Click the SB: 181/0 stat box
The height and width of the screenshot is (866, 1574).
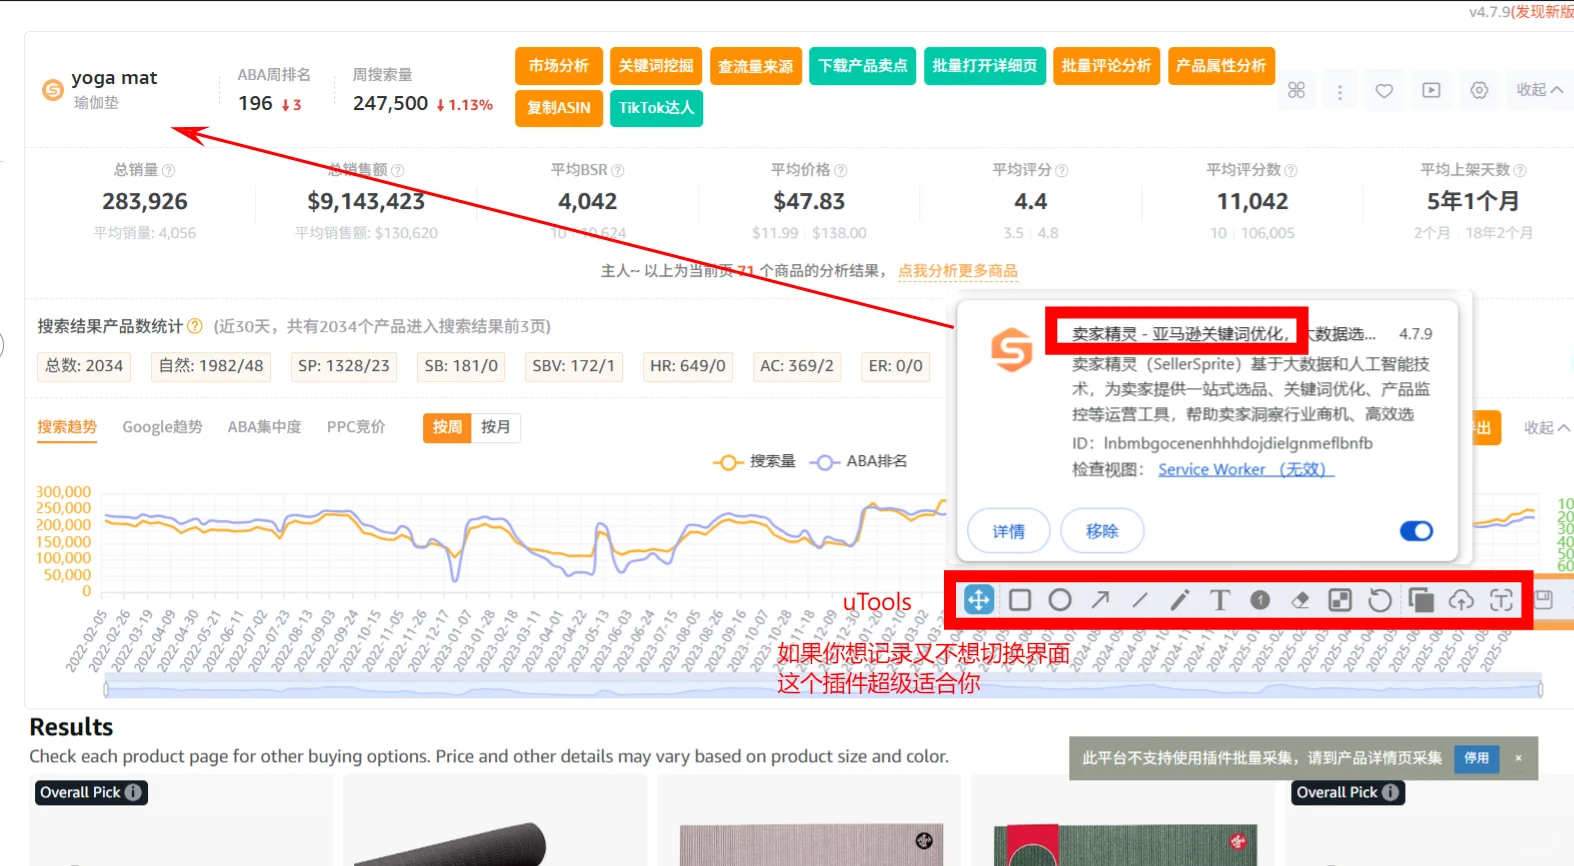click(x=461, y=366)
